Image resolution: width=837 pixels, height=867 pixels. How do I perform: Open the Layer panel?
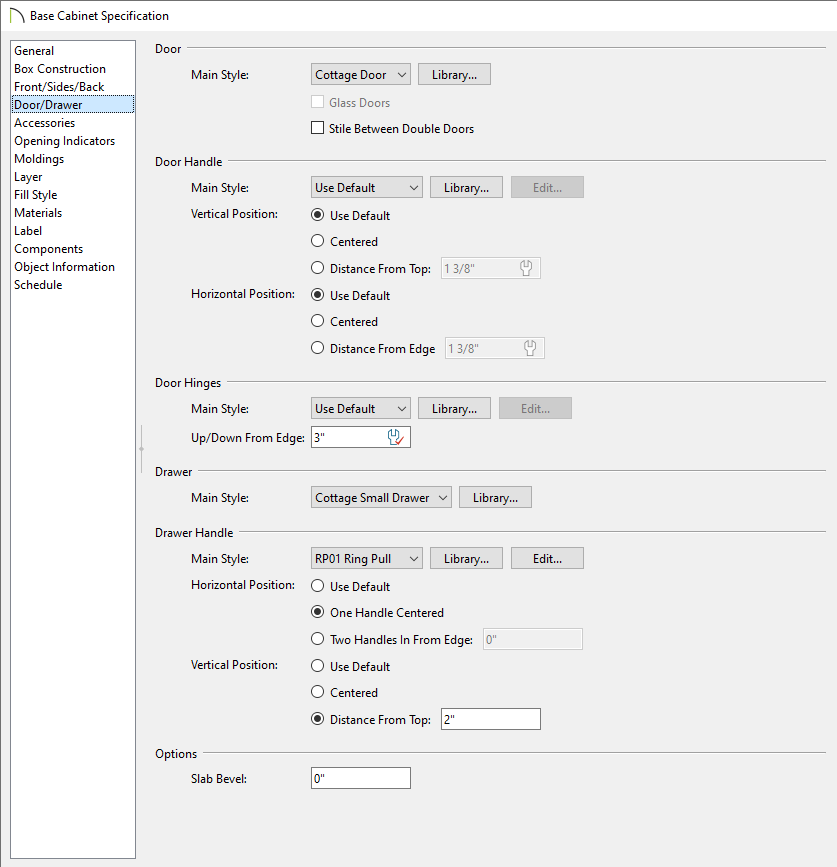pos(72,177)
